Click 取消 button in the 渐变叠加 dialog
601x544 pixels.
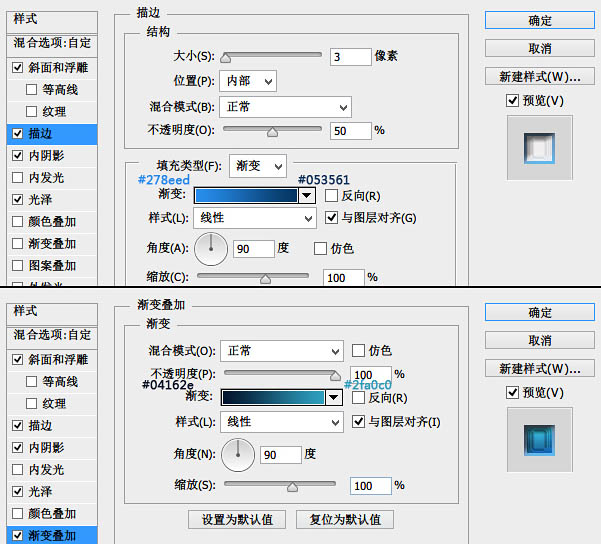540,340
